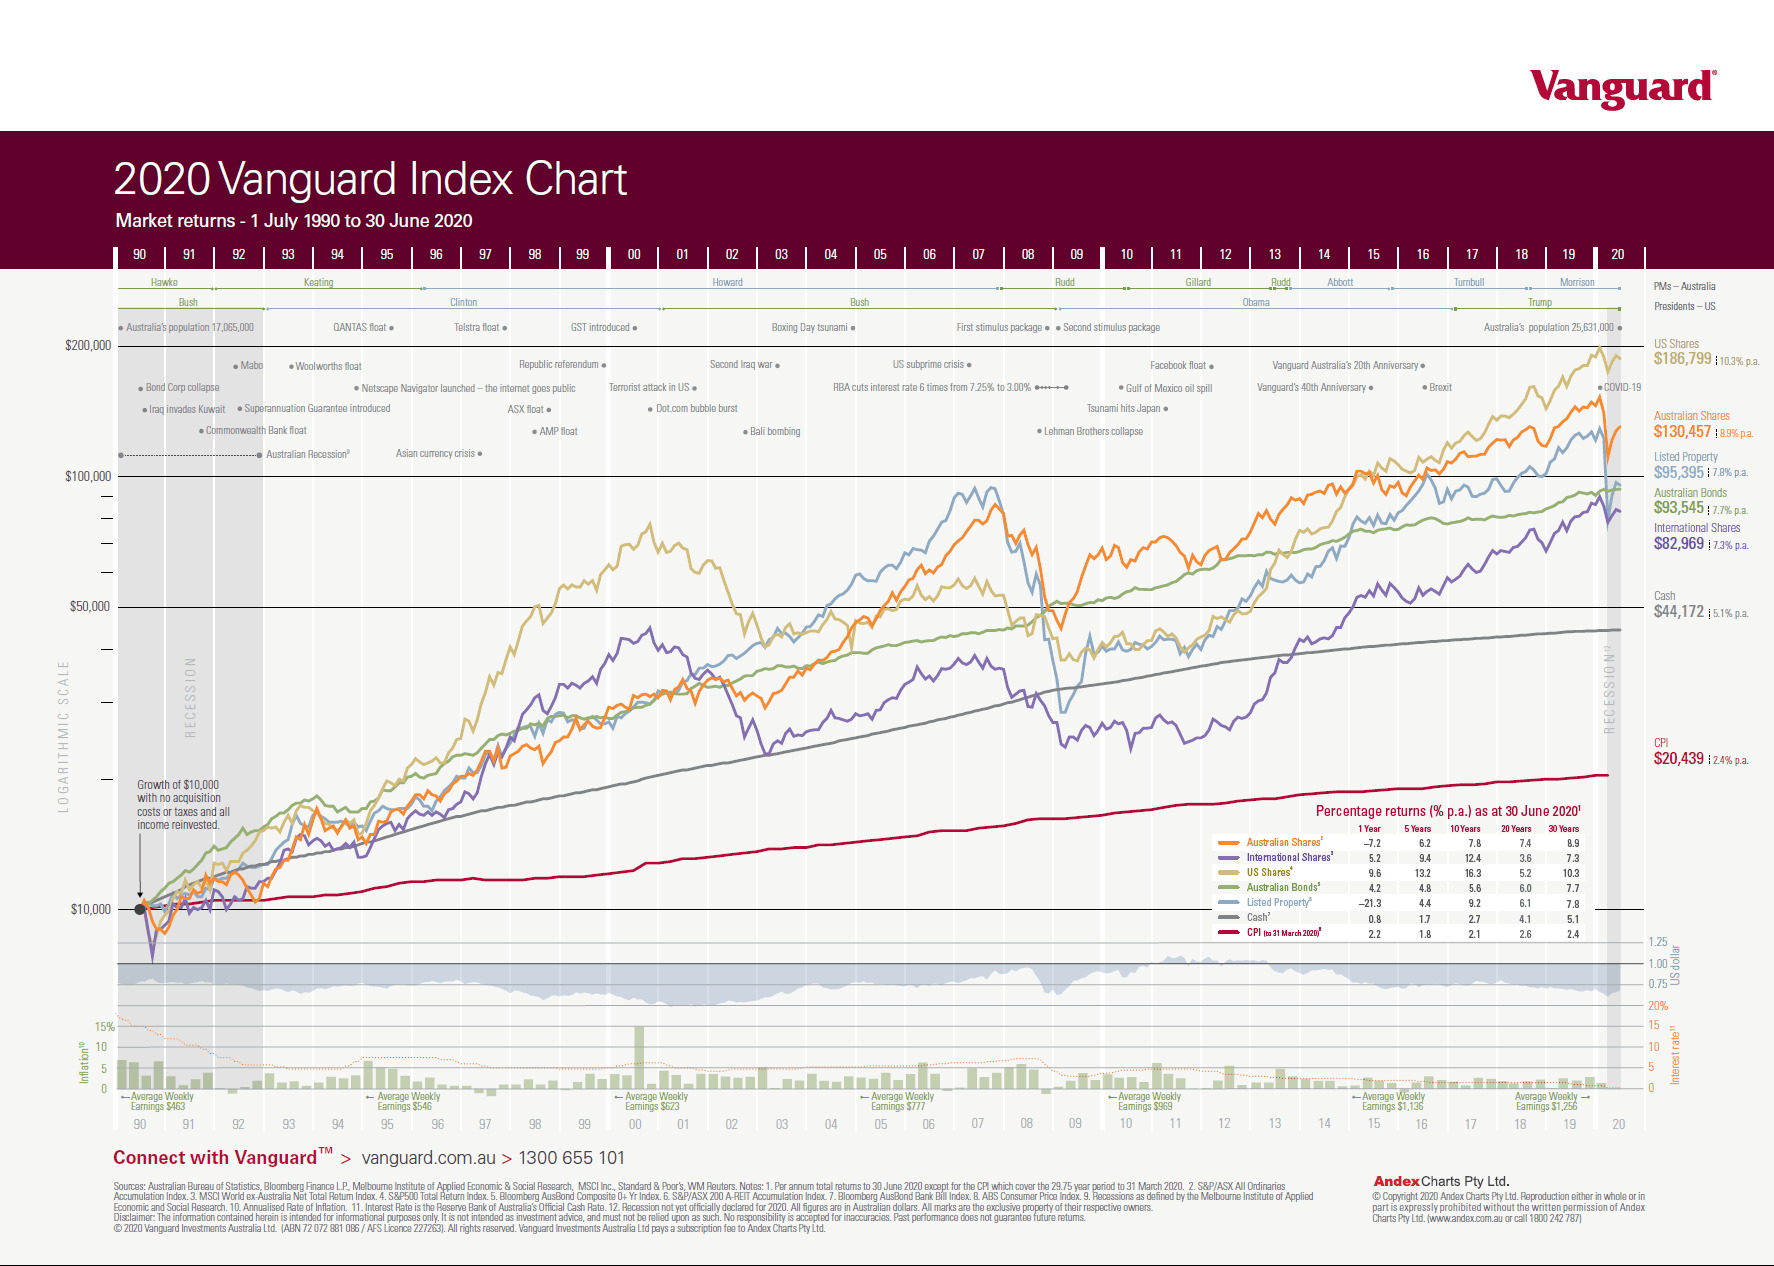
Task: Click the 'COVID-19' event label
Action: (1622, 387)
